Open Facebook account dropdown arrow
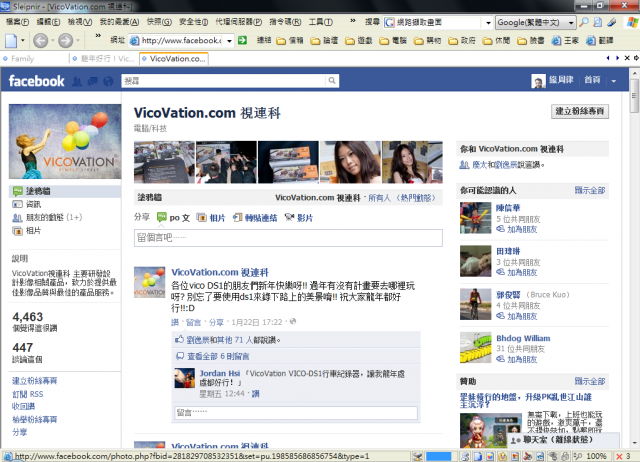Screen dimensions: 640x462 pos(613,81)
